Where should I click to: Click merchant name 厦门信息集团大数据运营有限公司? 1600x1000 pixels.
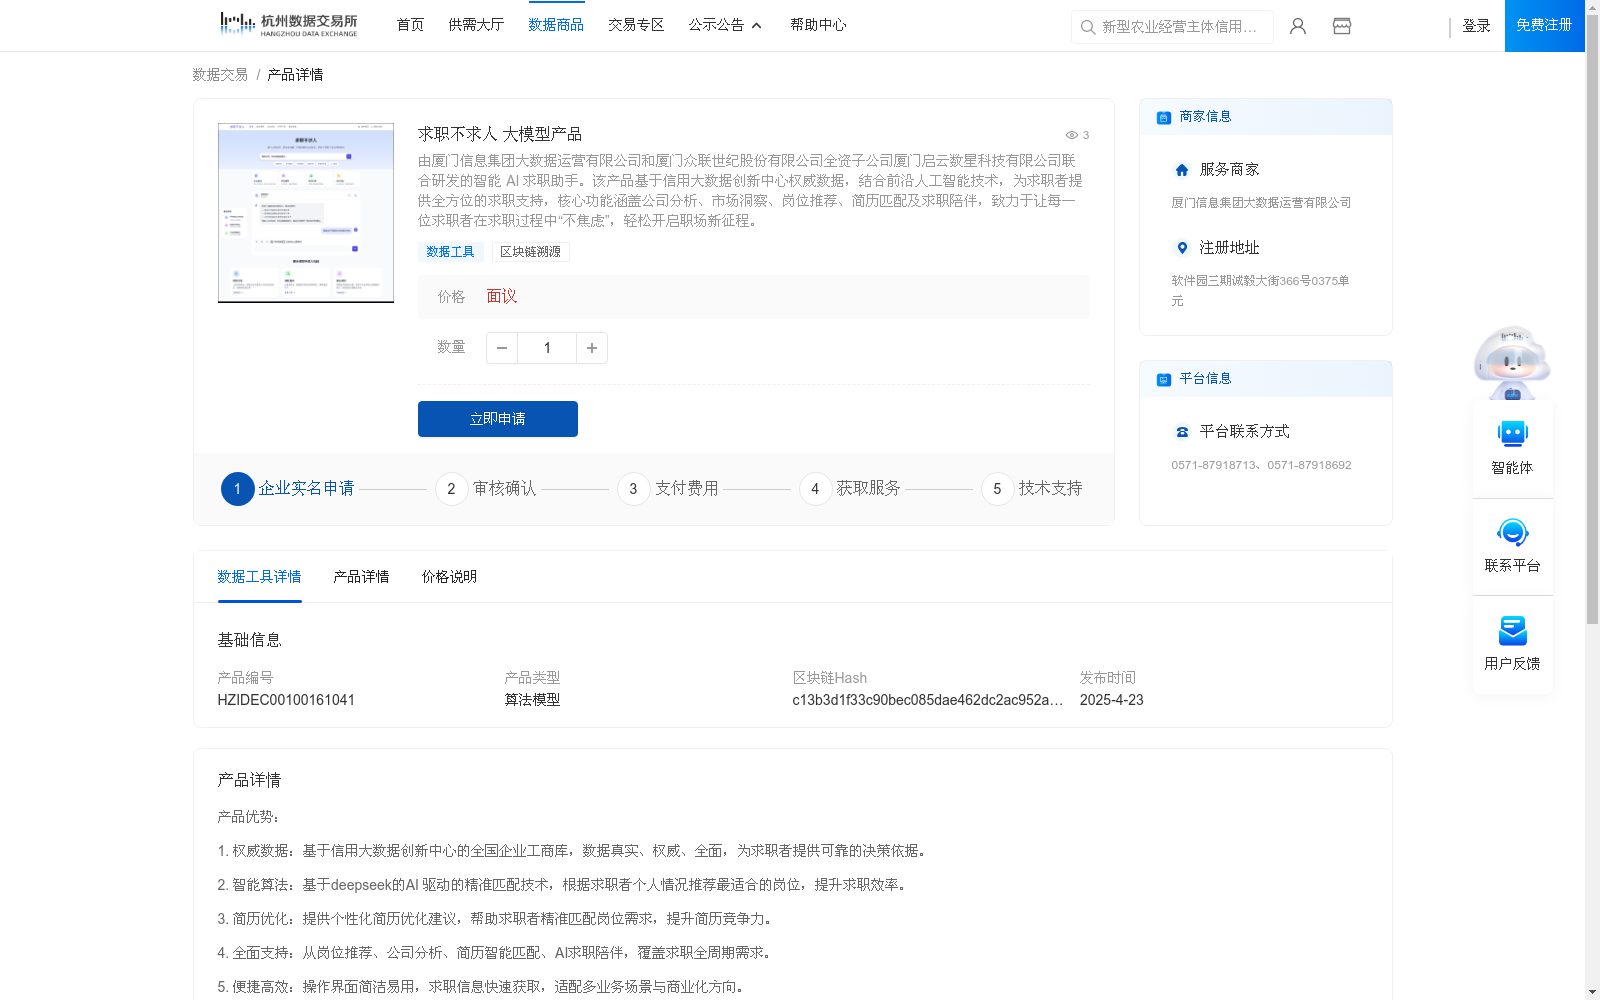(1261, 203)
